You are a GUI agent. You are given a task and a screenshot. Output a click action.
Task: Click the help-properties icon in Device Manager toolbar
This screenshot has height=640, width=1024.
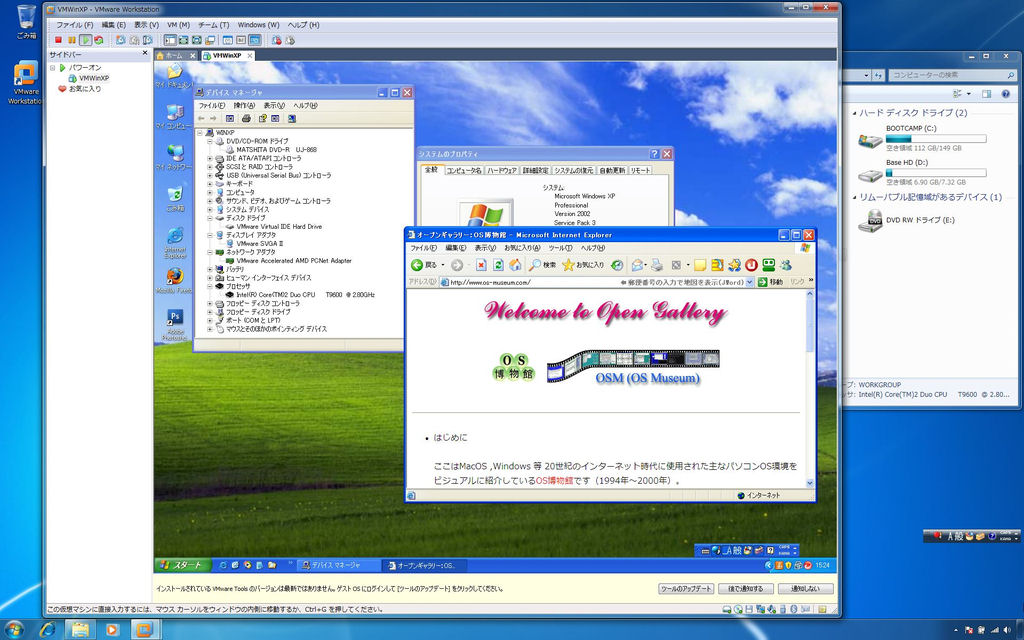(263, 118)
